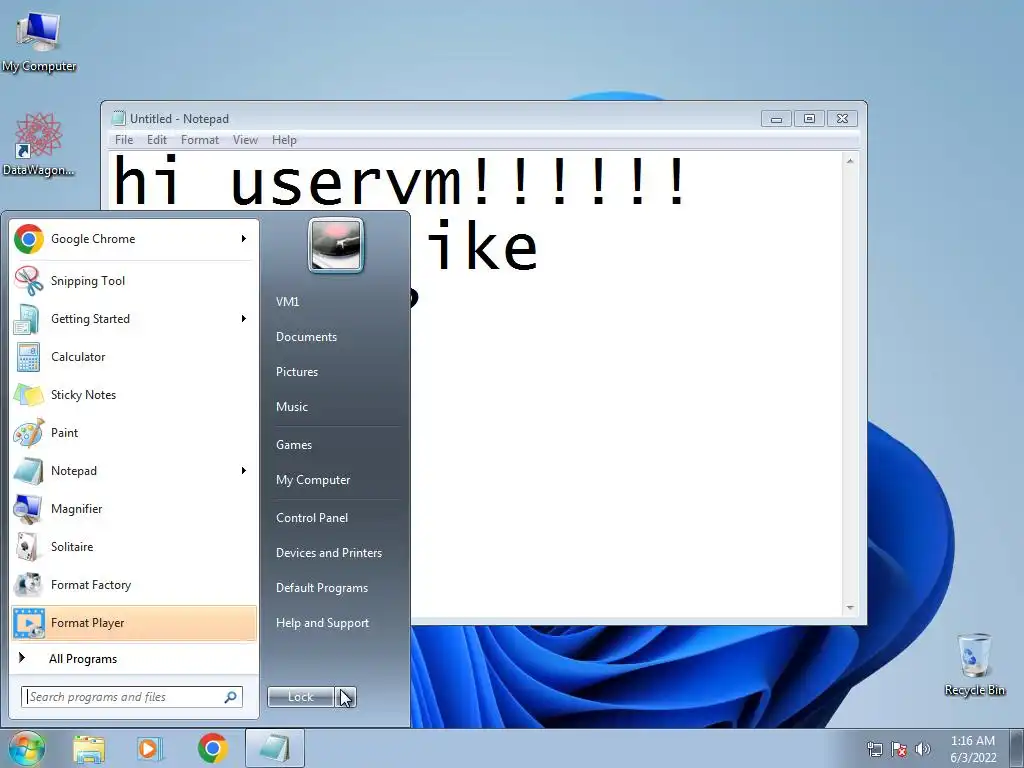The width and height of the screenshot is (1024, 768).
Task: Open Music from Start menu
Action: click(292, 407)
